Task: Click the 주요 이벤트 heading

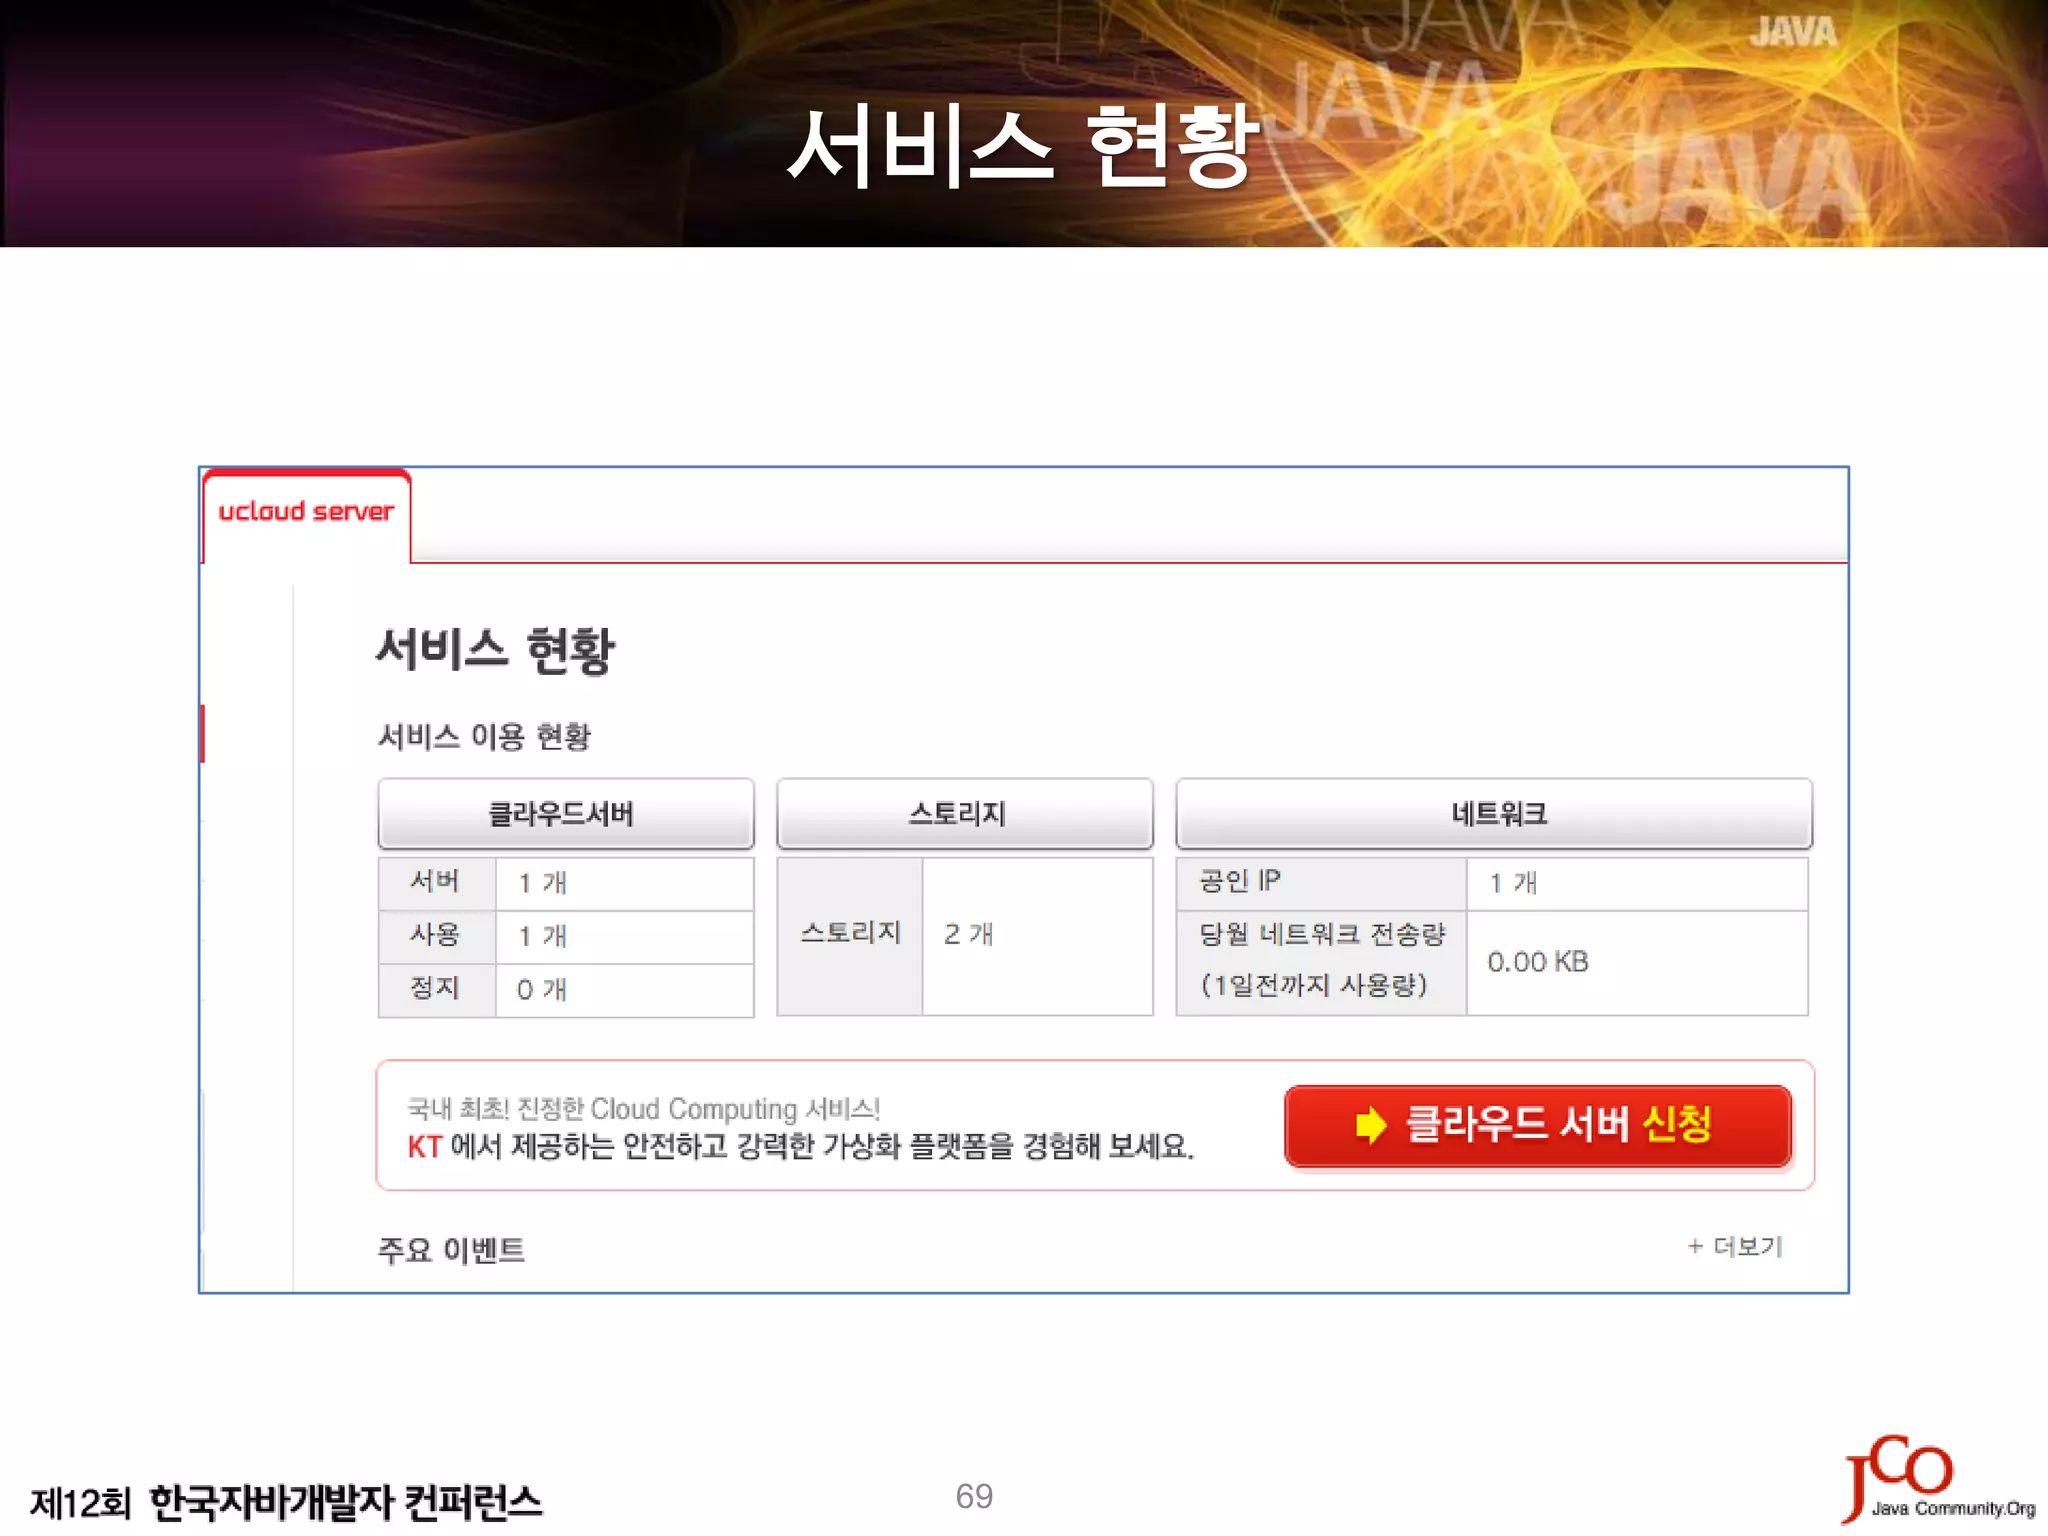Action: (x=451, y=1249)
